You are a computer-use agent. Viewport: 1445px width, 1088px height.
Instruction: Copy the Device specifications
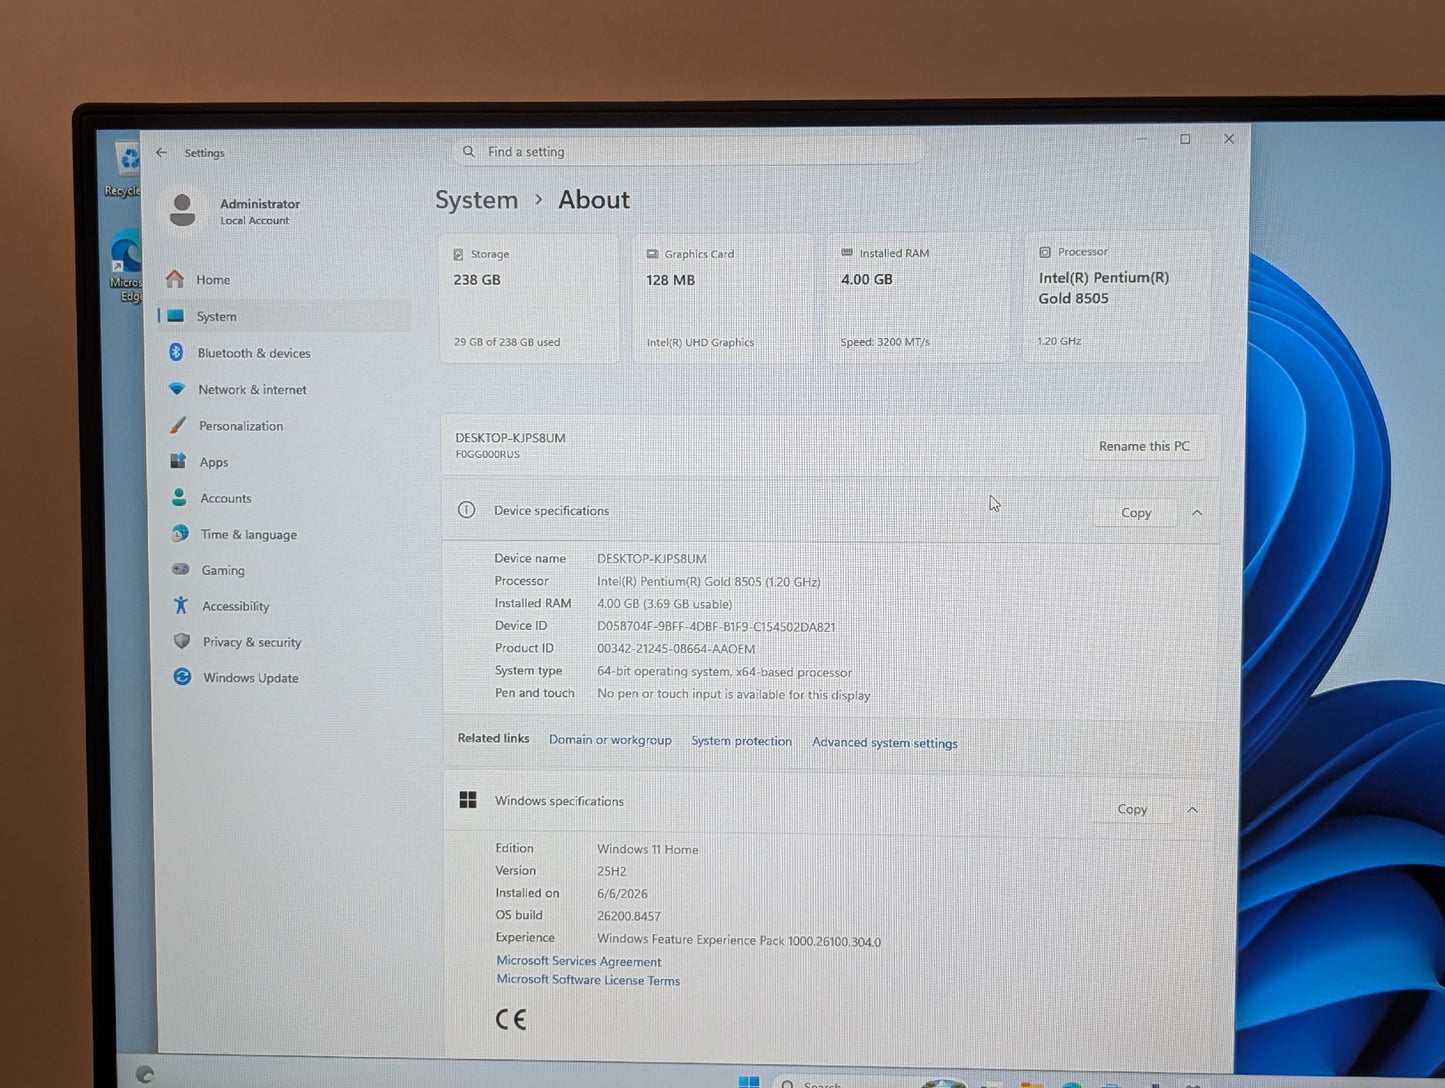tap(1135, 513)
